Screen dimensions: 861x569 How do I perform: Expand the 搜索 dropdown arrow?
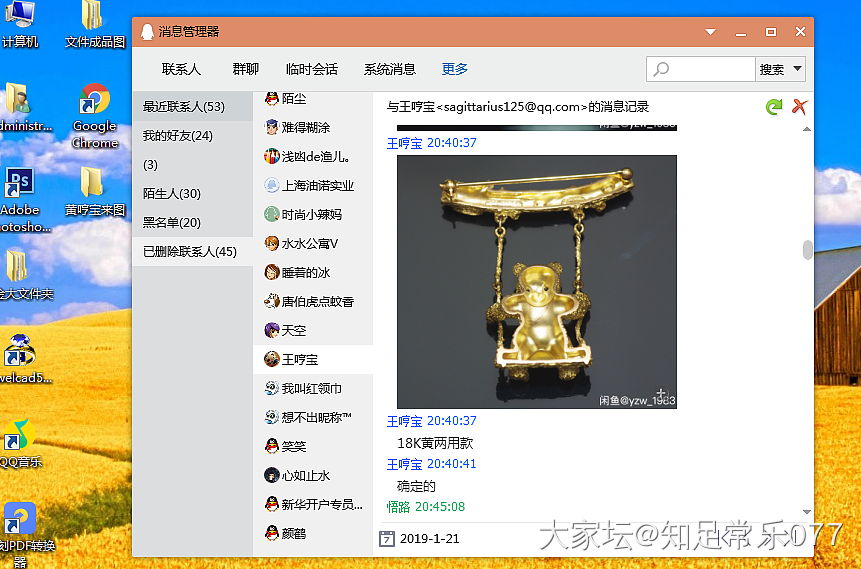797,69
